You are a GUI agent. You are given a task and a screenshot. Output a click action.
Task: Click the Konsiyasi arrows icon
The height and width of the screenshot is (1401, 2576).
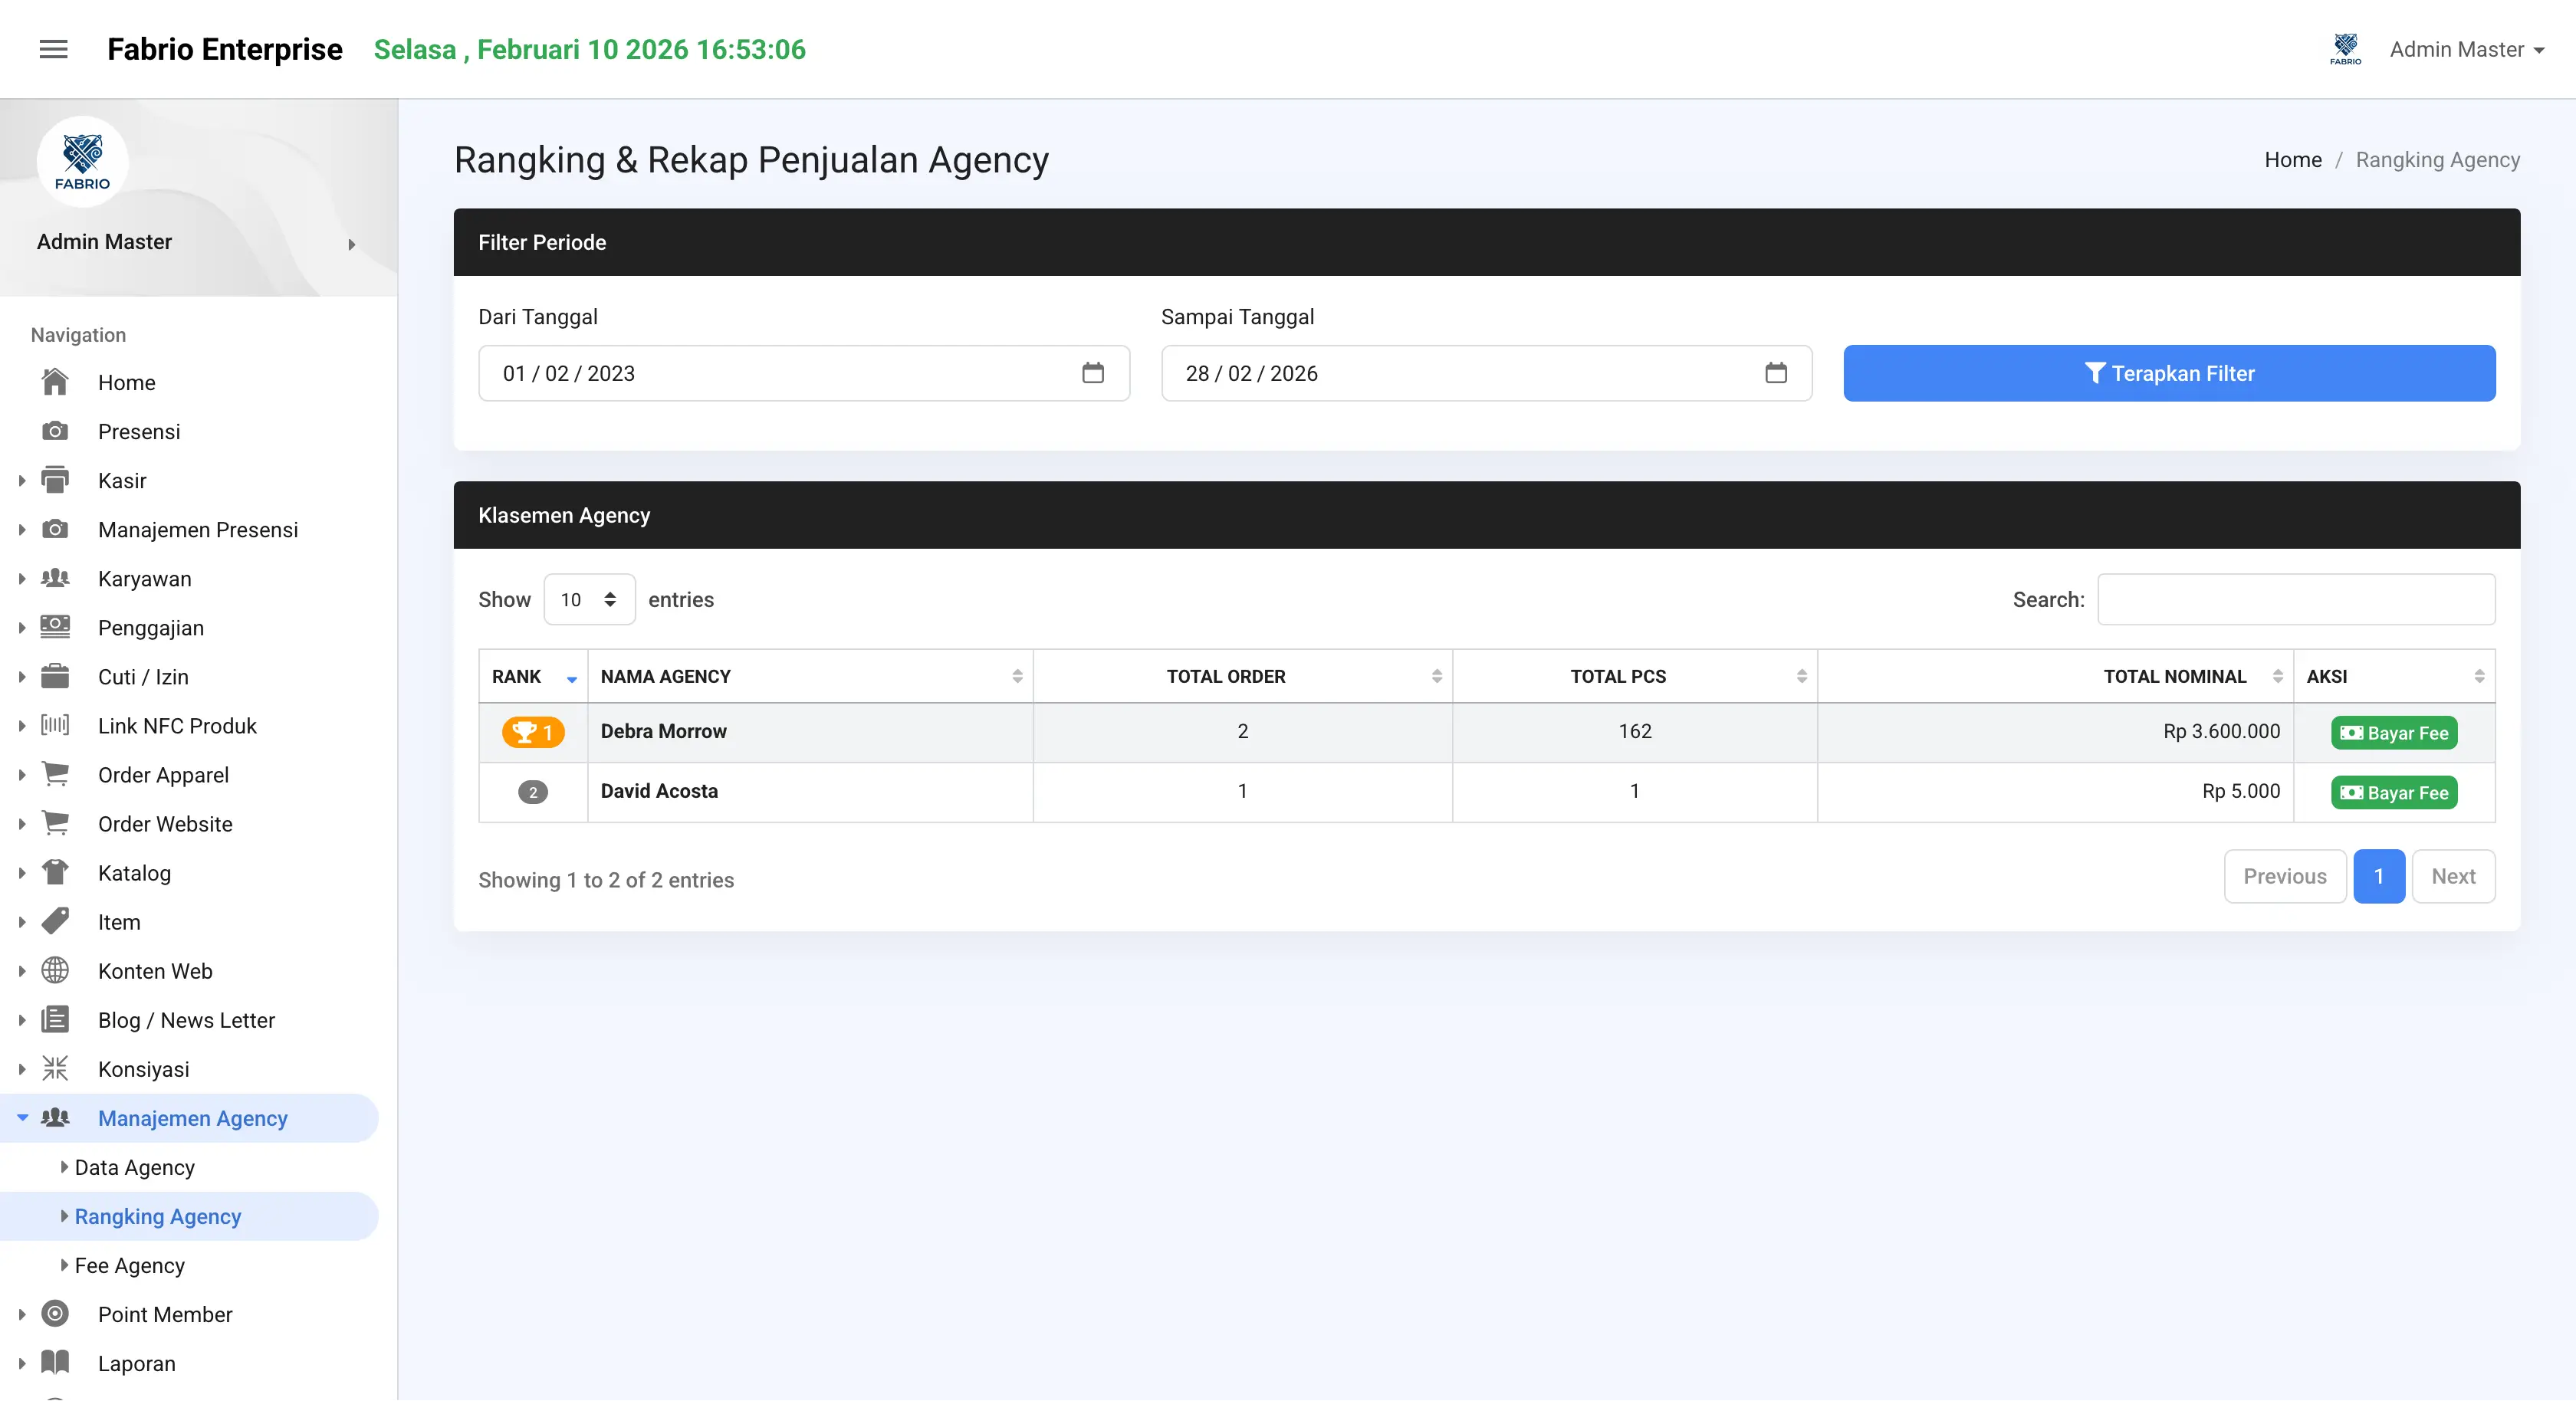point(55,1068)
